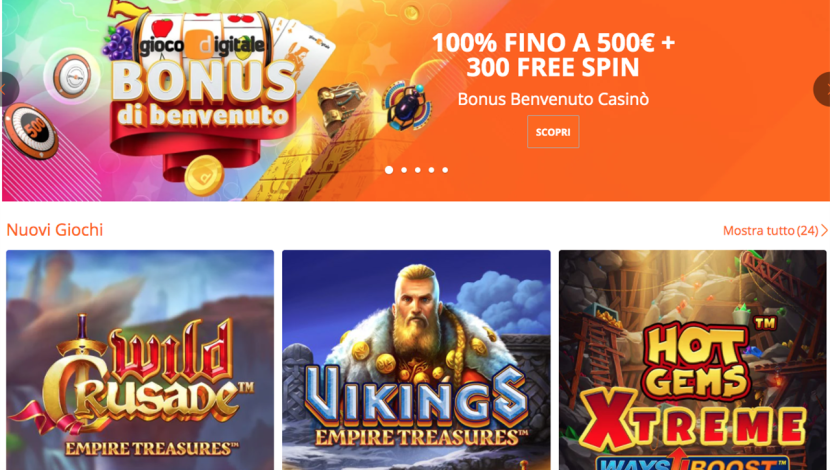Image resolution: width=830 pixels, height=470 pixels.
Task: Advance carousel with the next slide arrow
Action: (x=822, y=89)
